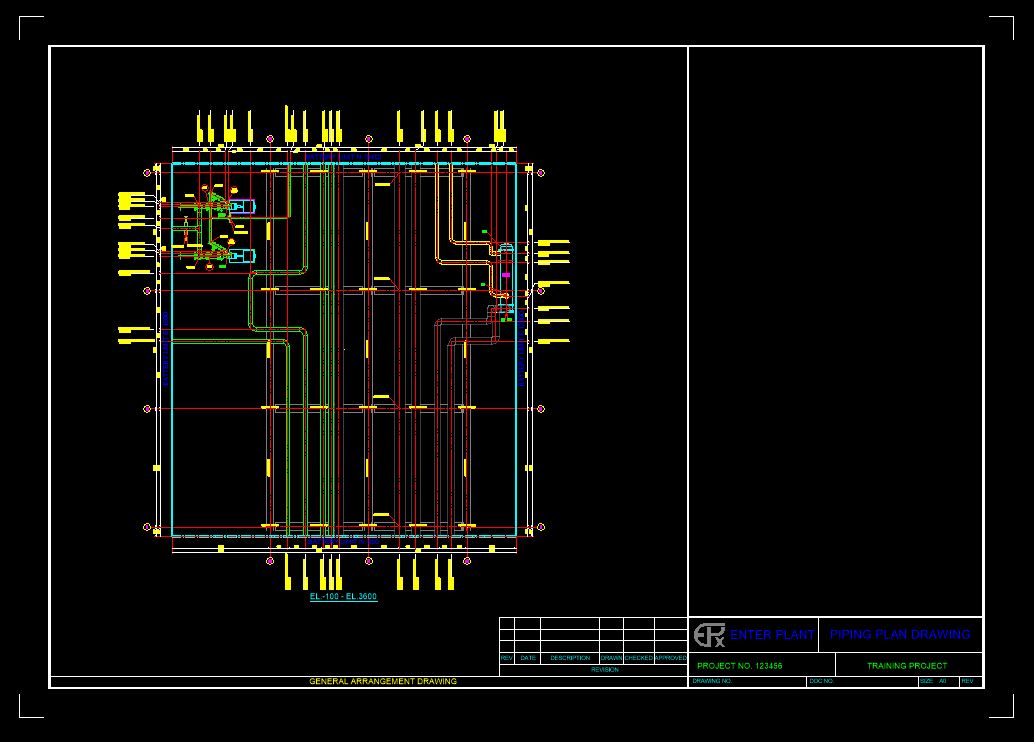Image resolution: width=1034 pixels, height=742 pixels.
Task: Click the DOC NO. field in title block
Action: (x=822, y=682)
